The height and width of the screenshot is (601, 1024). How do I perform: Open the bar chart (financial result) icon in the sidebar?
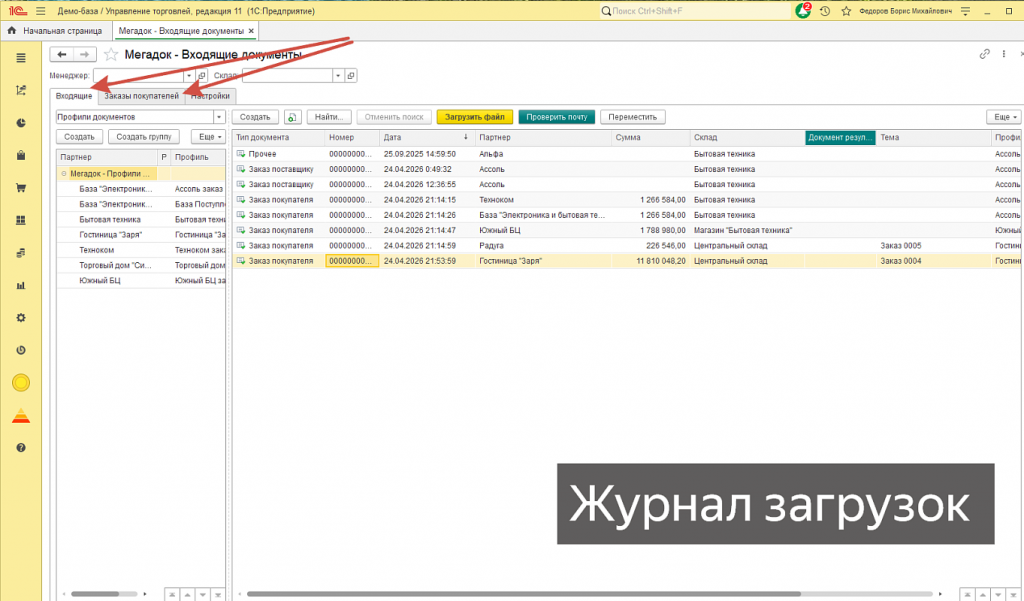click(21, 285)
